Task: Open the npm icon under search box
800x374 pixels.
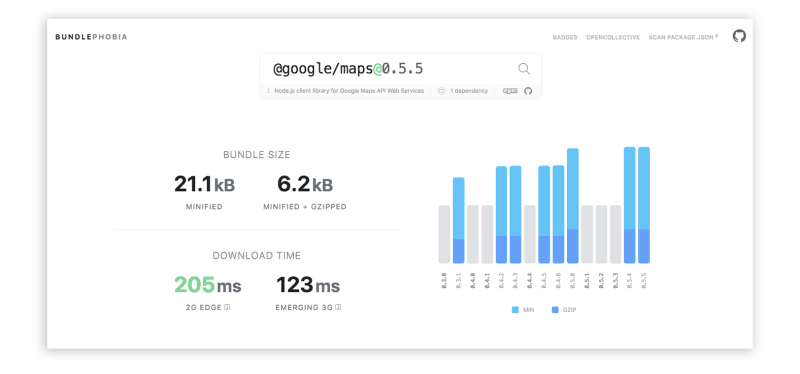Action: point(510,91)
